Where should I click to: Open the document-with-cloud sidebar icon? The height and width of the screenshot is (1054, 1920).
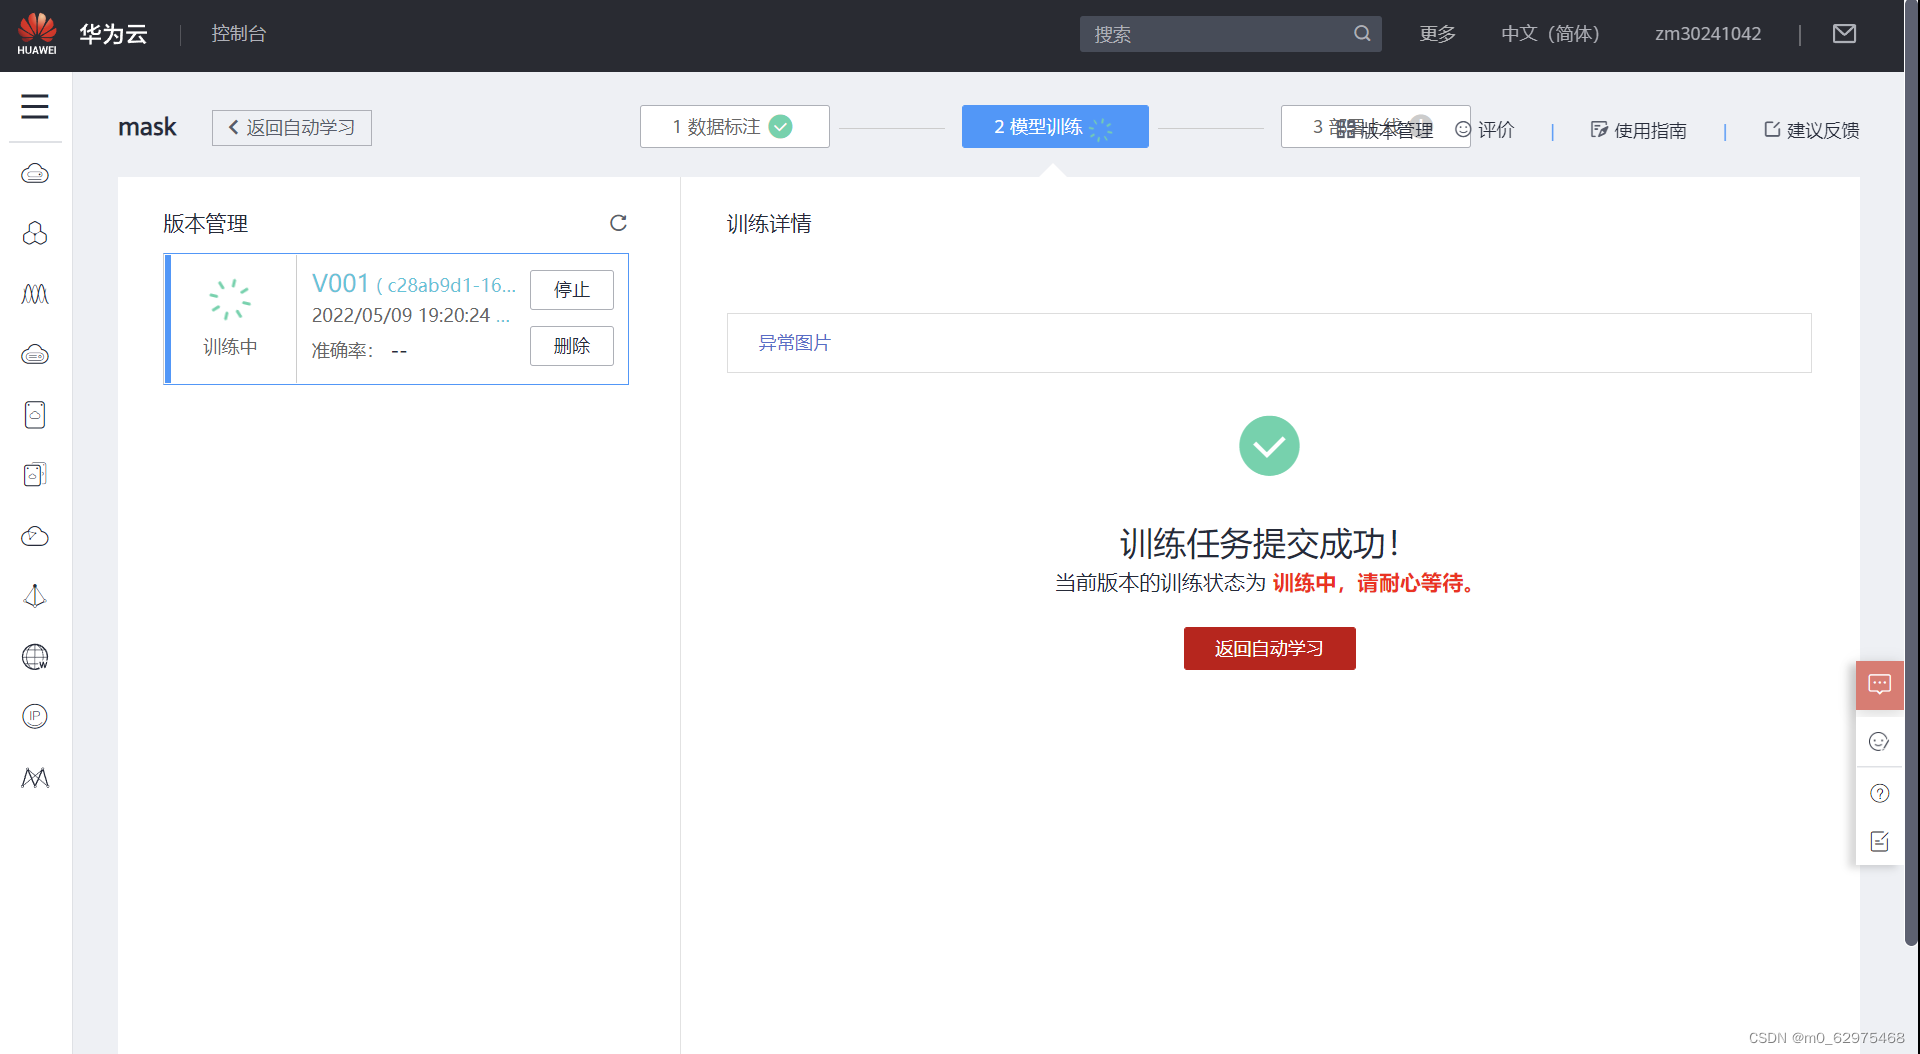pyautogui.click(x=35, y=415)
